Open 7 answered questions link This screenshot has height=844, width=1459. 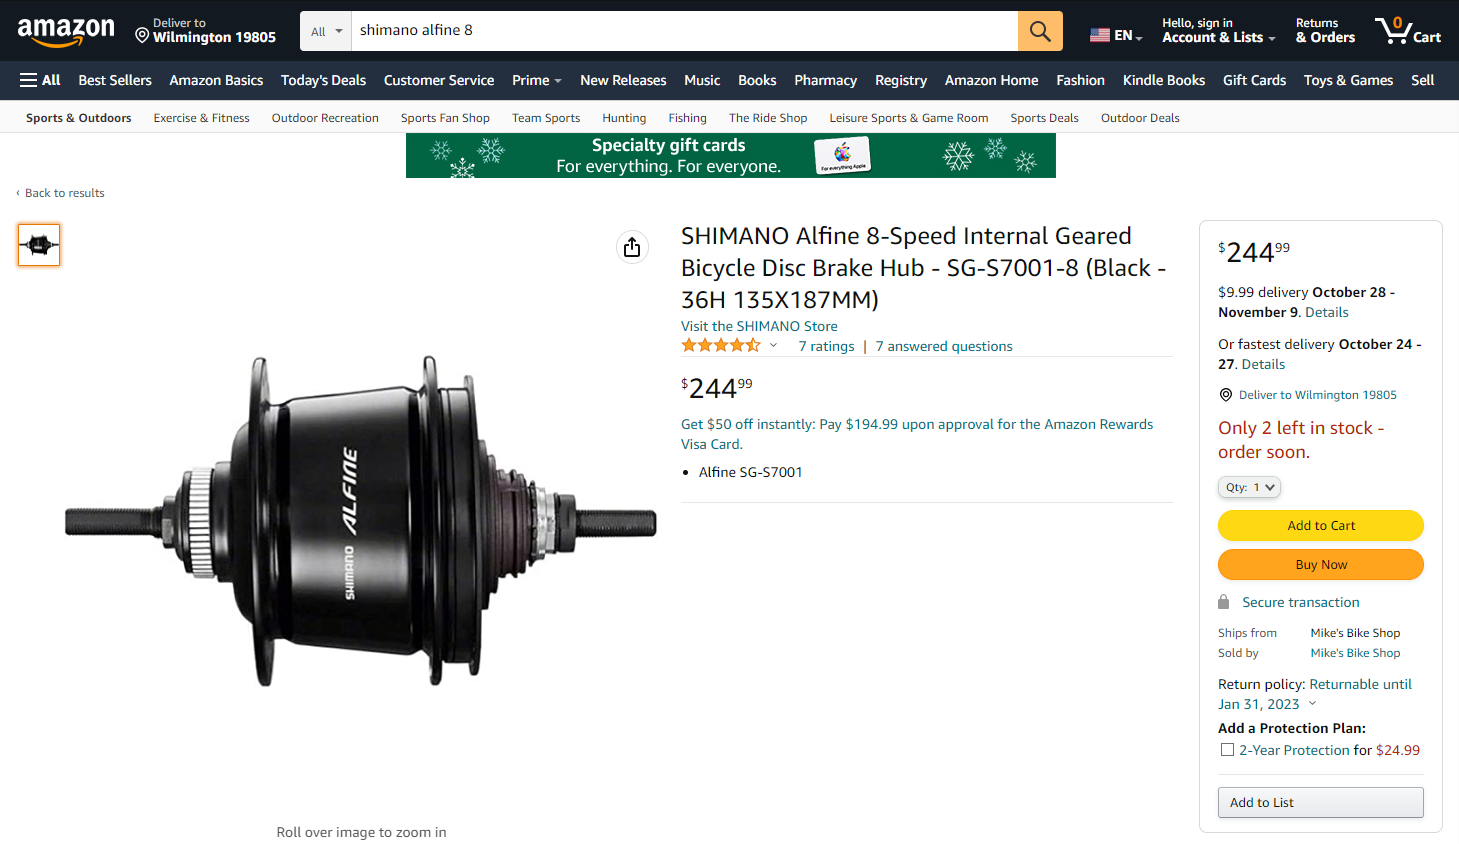click(x=944, y=346)
